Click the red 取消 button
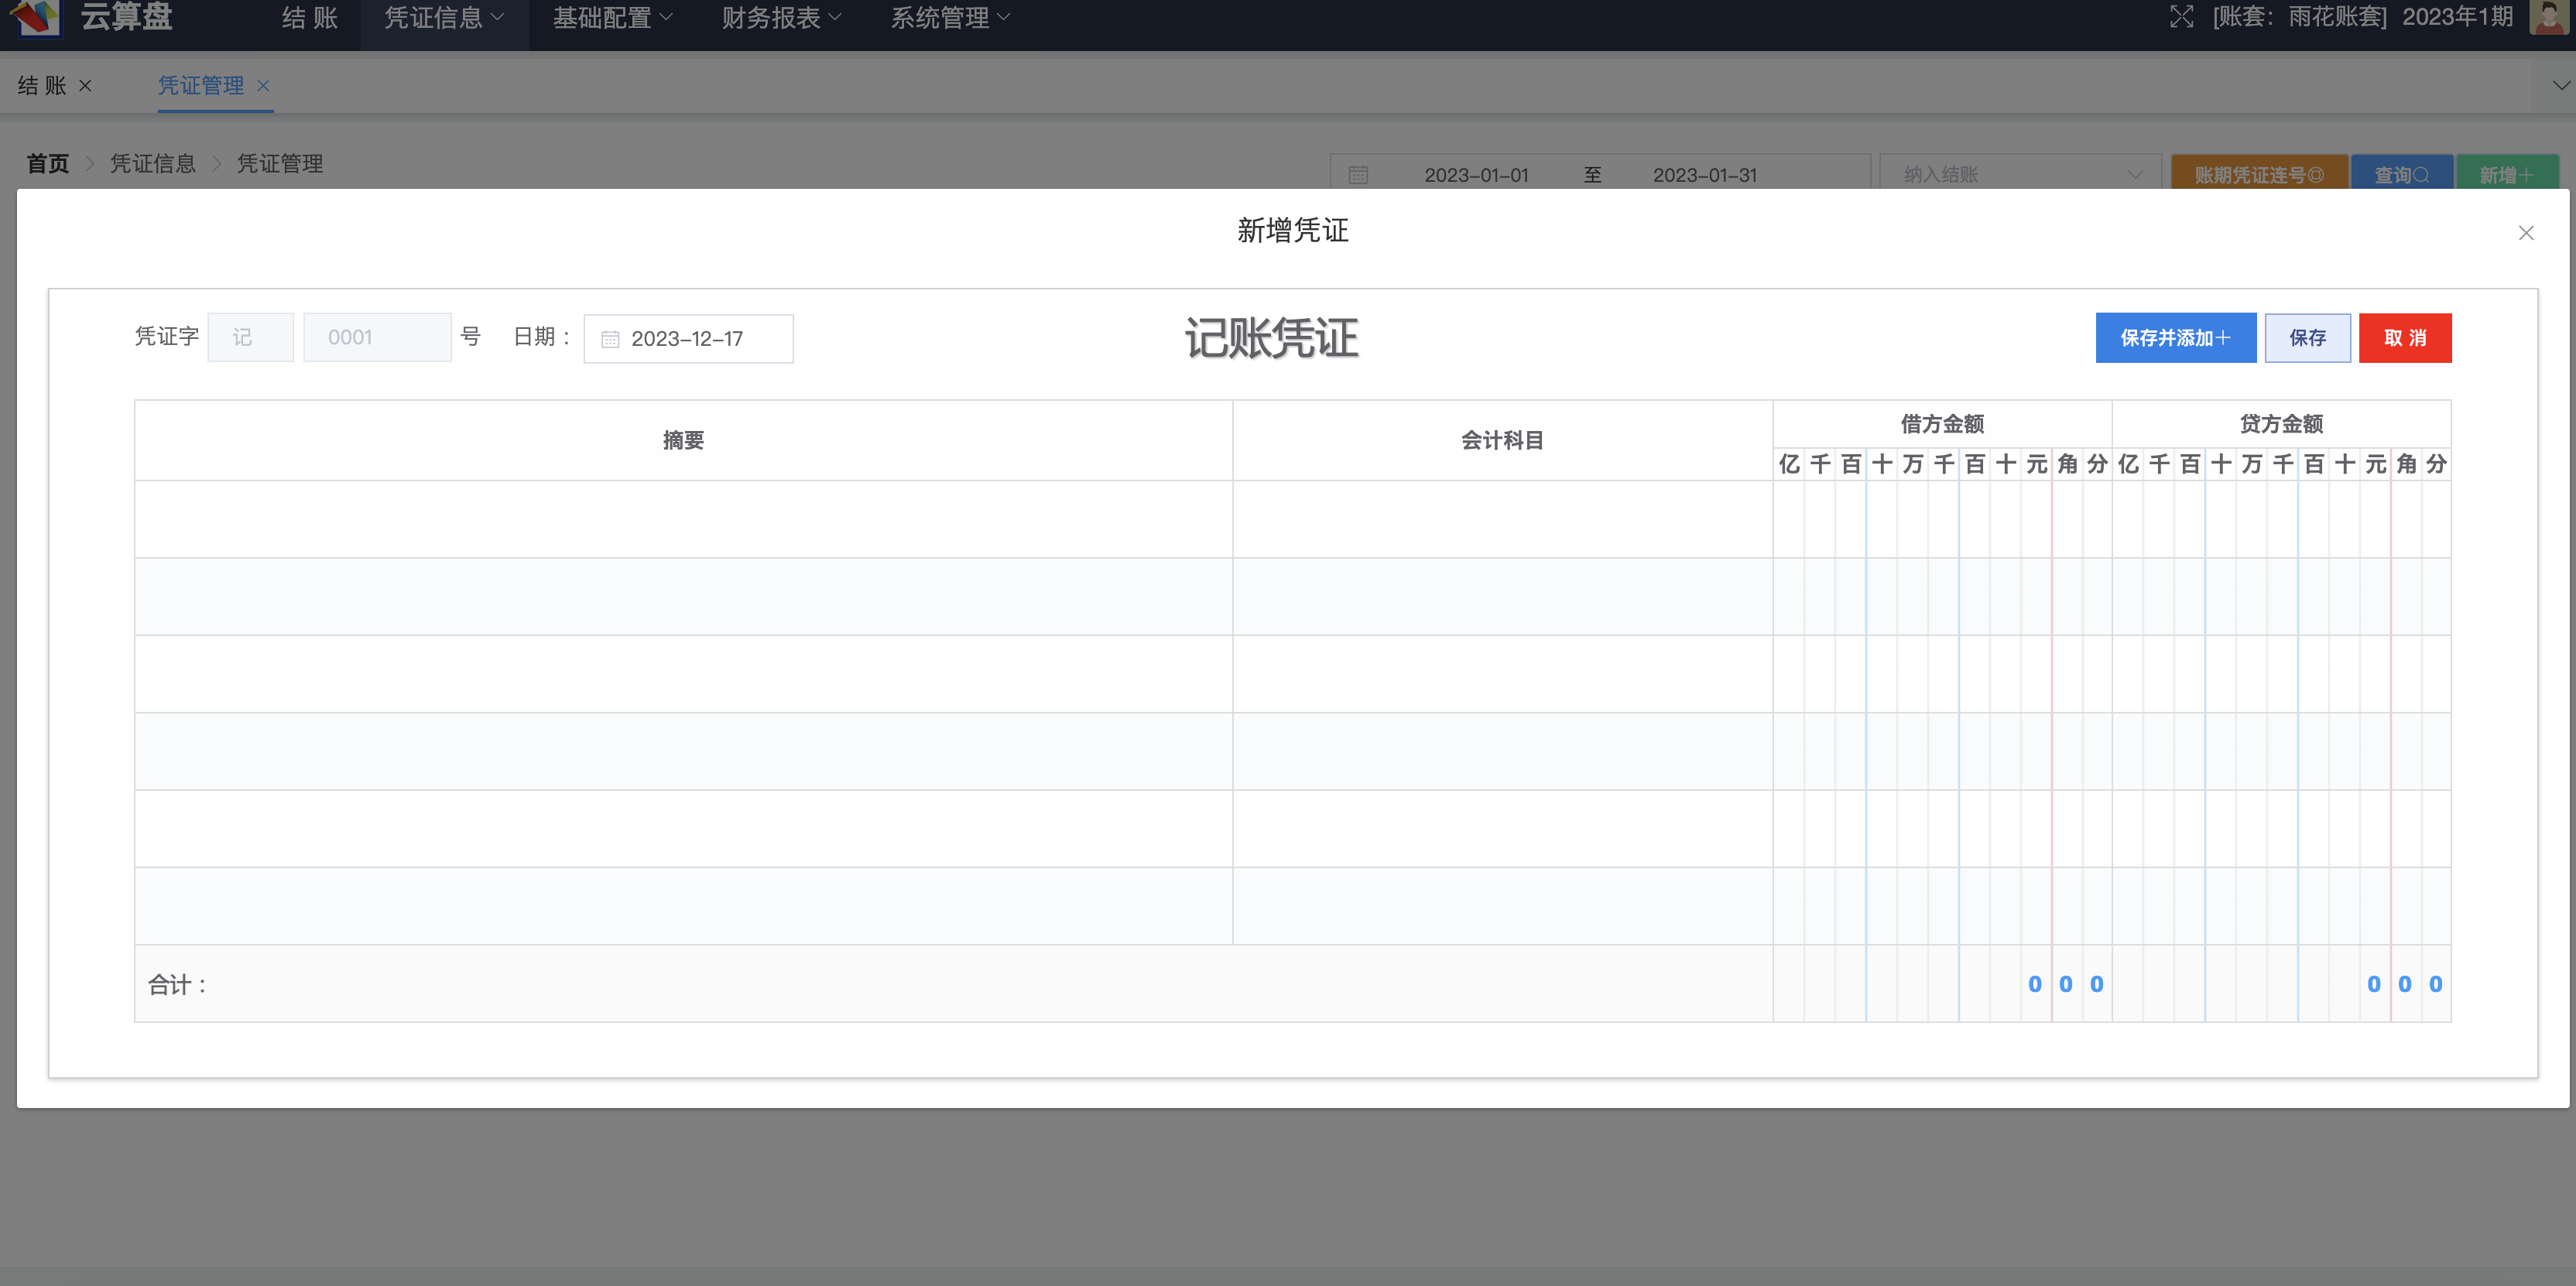 2405,338
